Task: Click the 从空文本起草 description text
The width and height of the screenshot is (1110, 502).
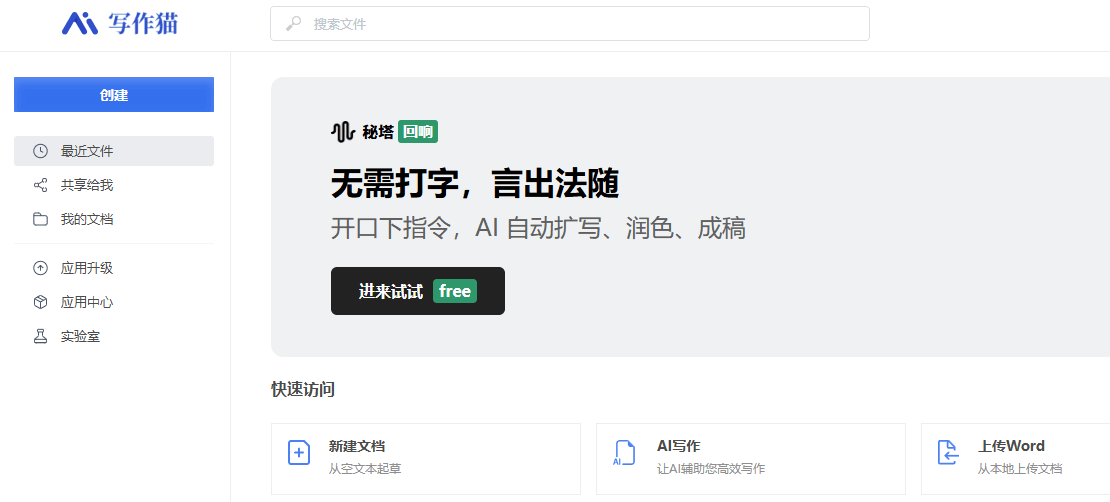Action: 365,469
